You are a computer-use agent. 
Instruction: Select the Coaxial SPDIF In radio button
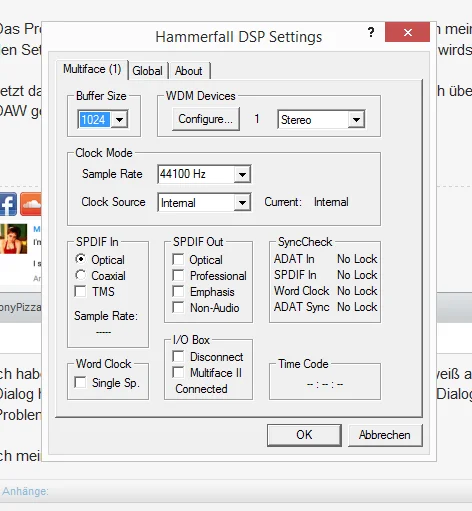point(80,275)
